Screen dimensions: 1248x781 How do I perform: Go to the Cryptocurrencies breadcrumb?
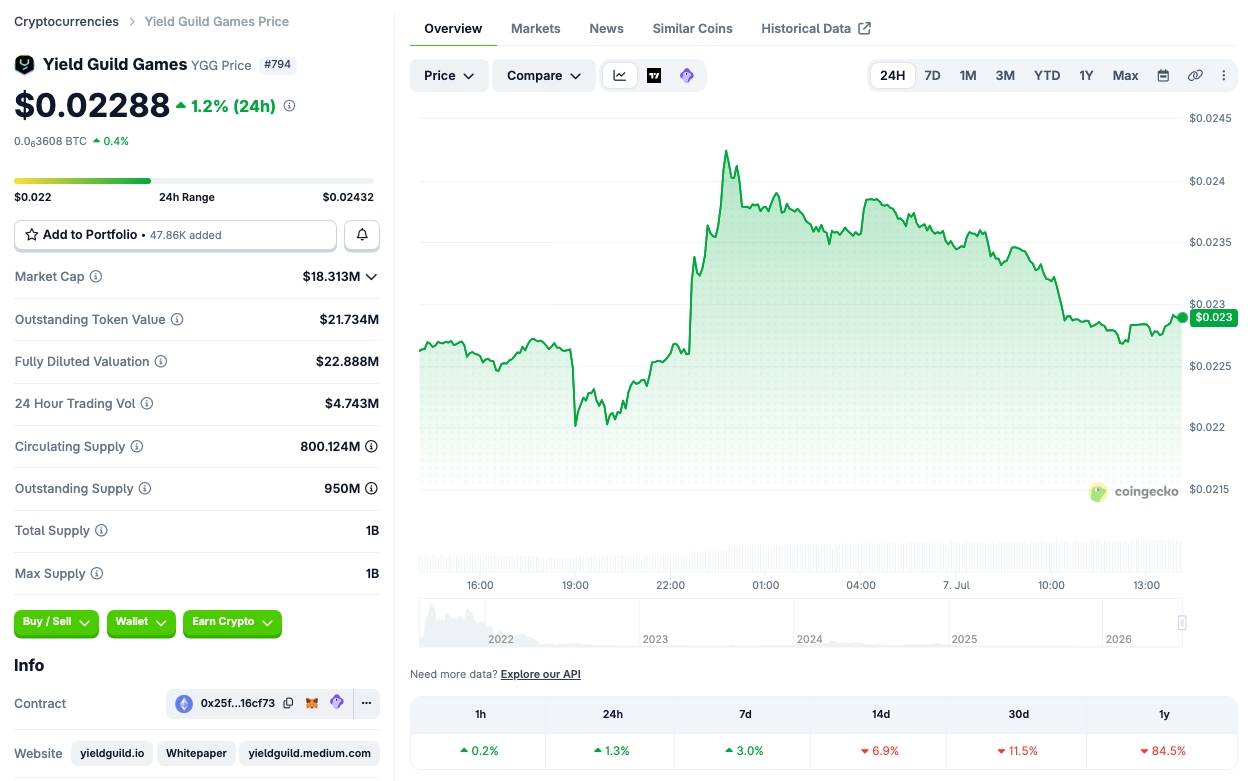(x=66, y=21)
